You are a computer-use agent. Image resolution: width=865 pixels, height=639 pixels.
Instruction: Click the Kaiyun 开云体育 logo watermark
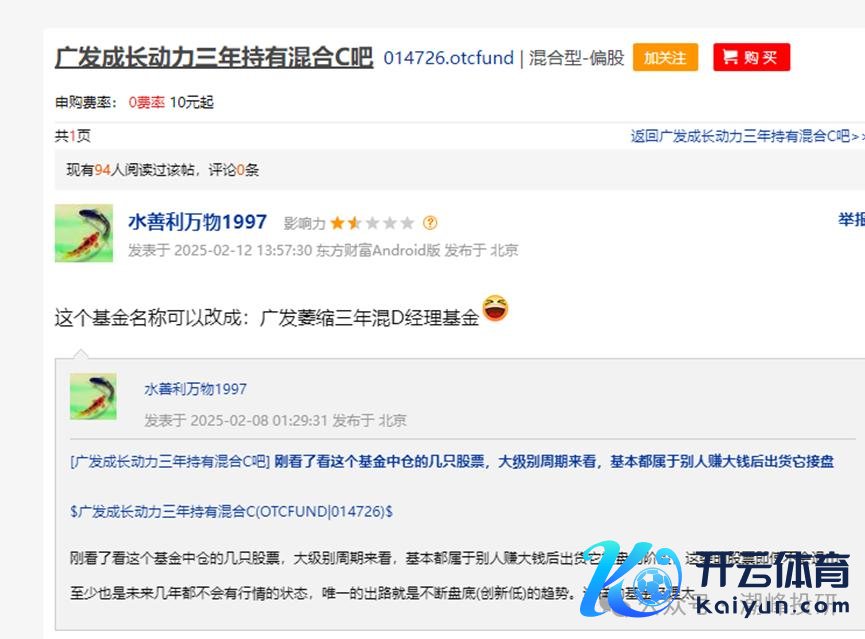tap(714, 578)
